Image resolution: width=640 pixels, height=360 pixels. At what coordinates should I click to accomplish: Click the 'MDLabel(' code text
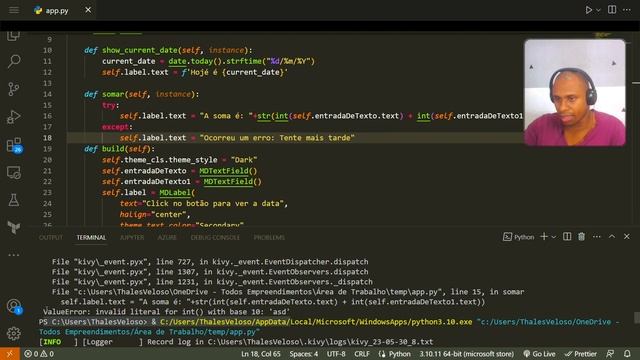(177, 193)
